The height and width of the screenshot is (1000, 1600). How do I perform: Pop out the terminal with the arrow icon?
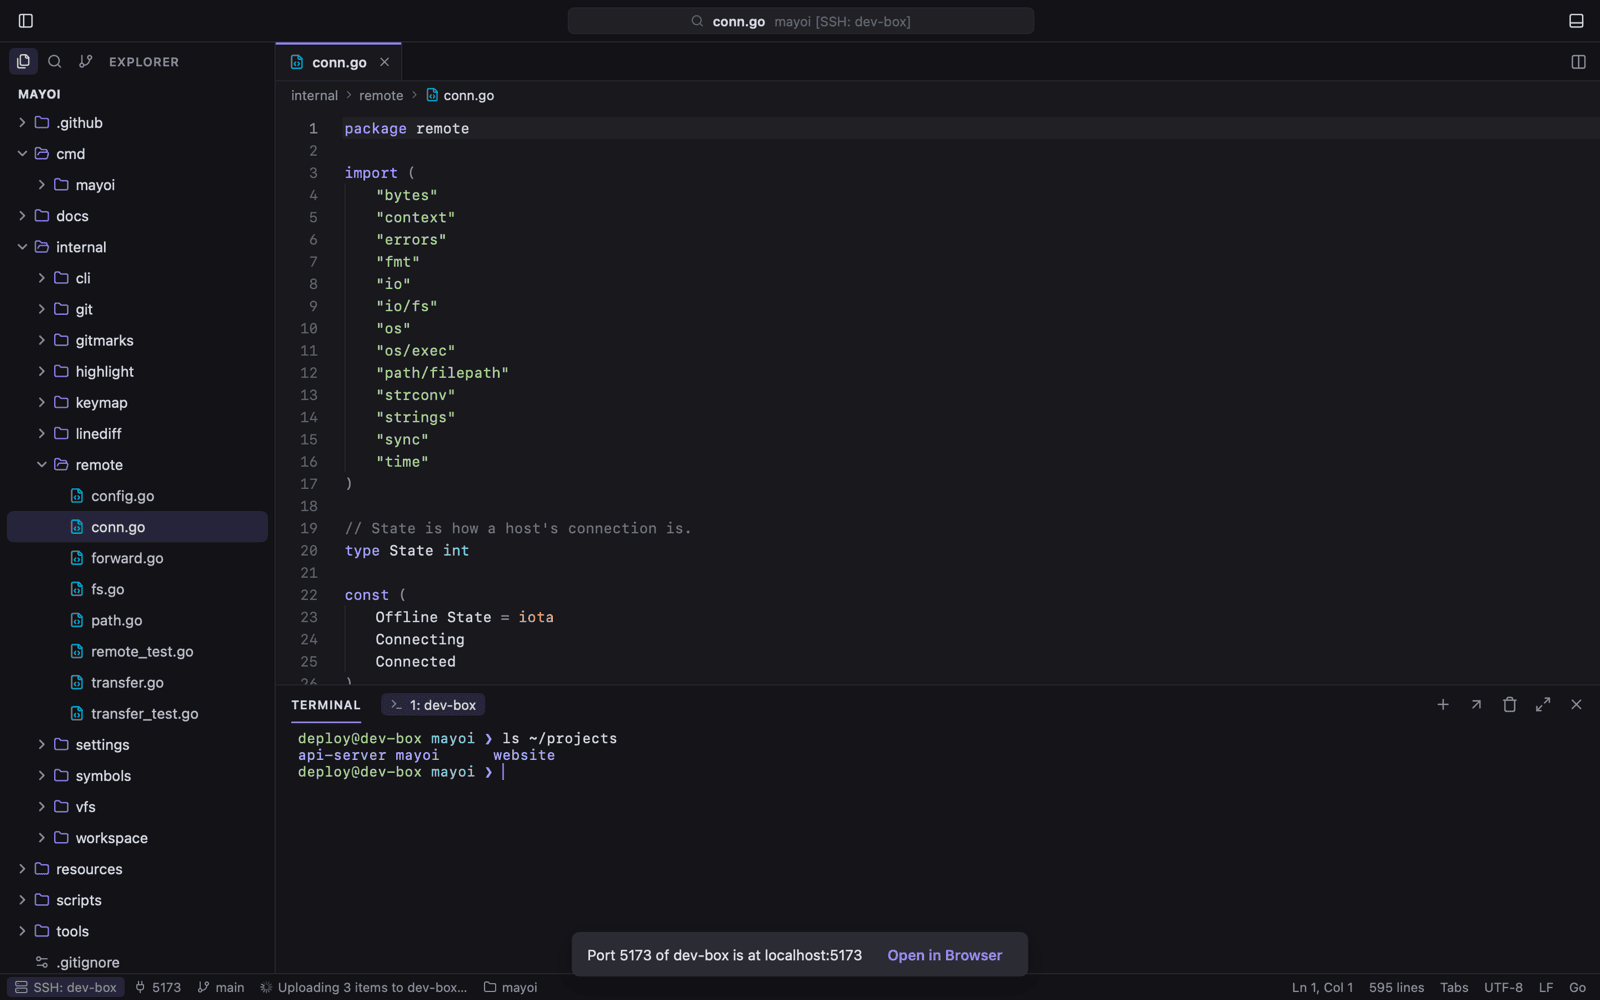(1476, 705)
